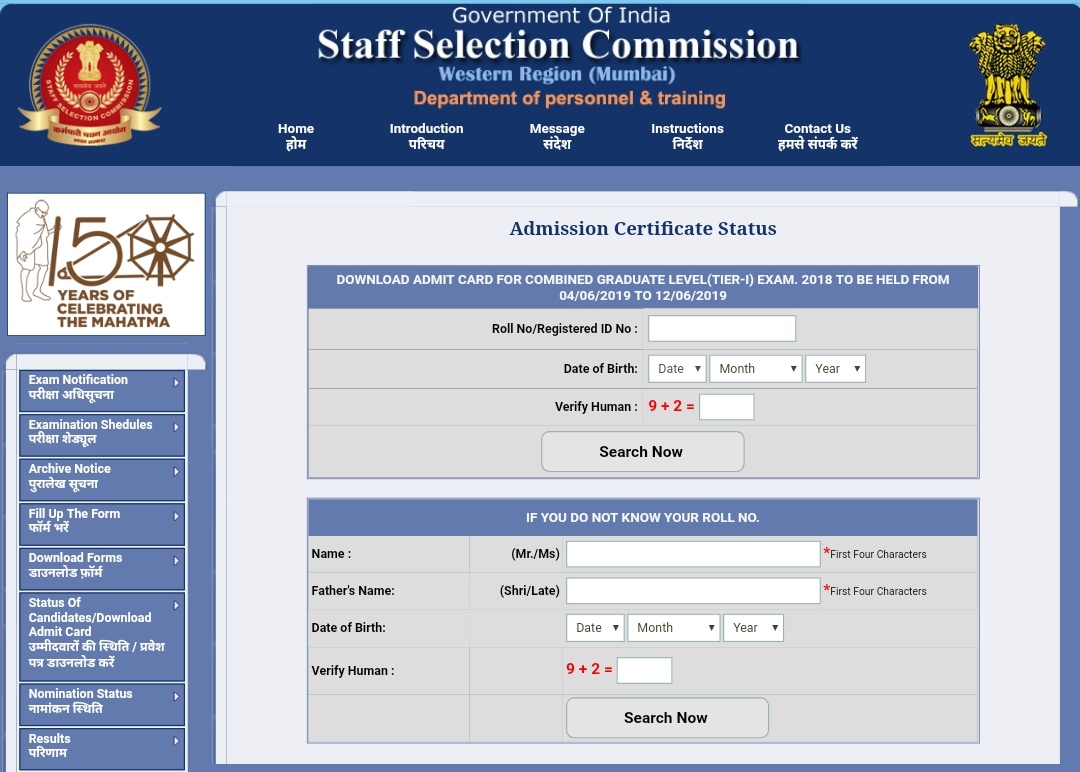This screenshot has height=772, width=1080.
Task: Open the 150 Years of Celebrating the Mahatma banner
Action: [106, 264]
